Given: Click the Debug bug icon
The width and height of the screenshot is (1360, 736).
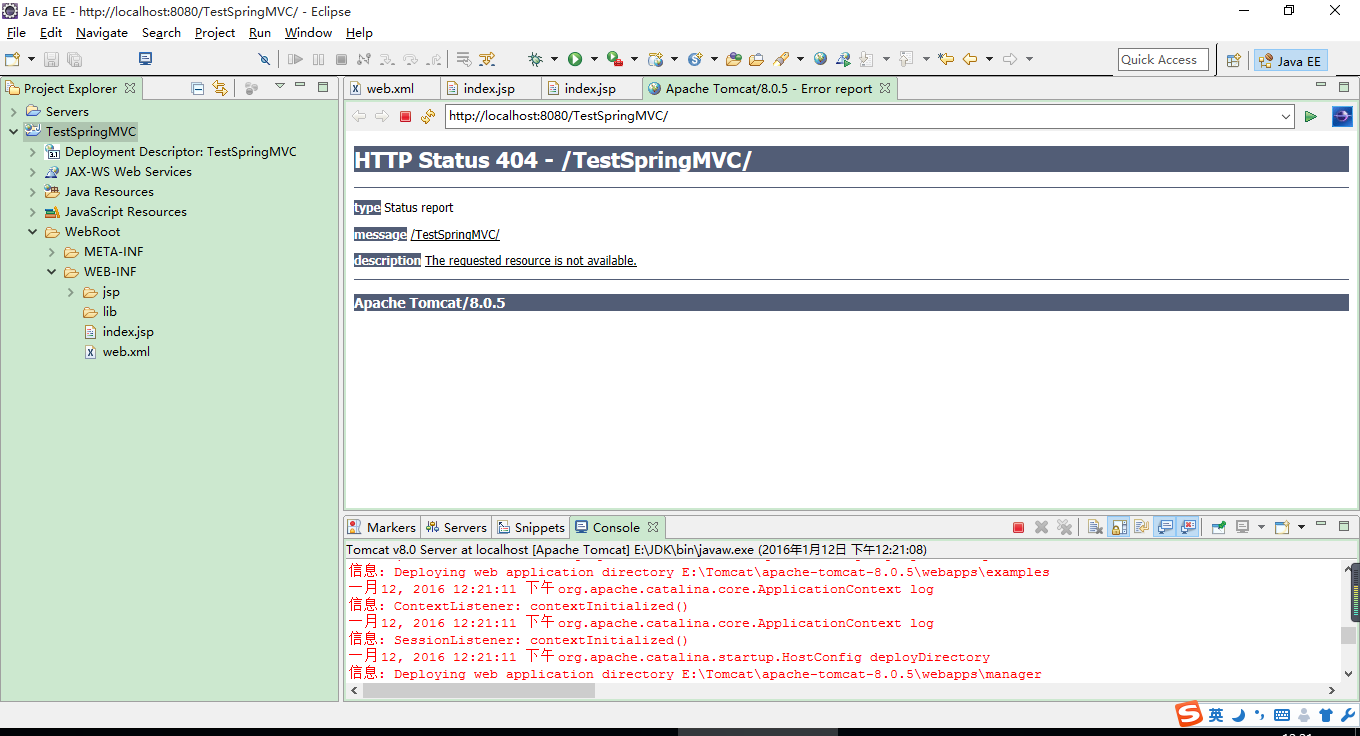Looking at the screenshot, I should point(535,59).
